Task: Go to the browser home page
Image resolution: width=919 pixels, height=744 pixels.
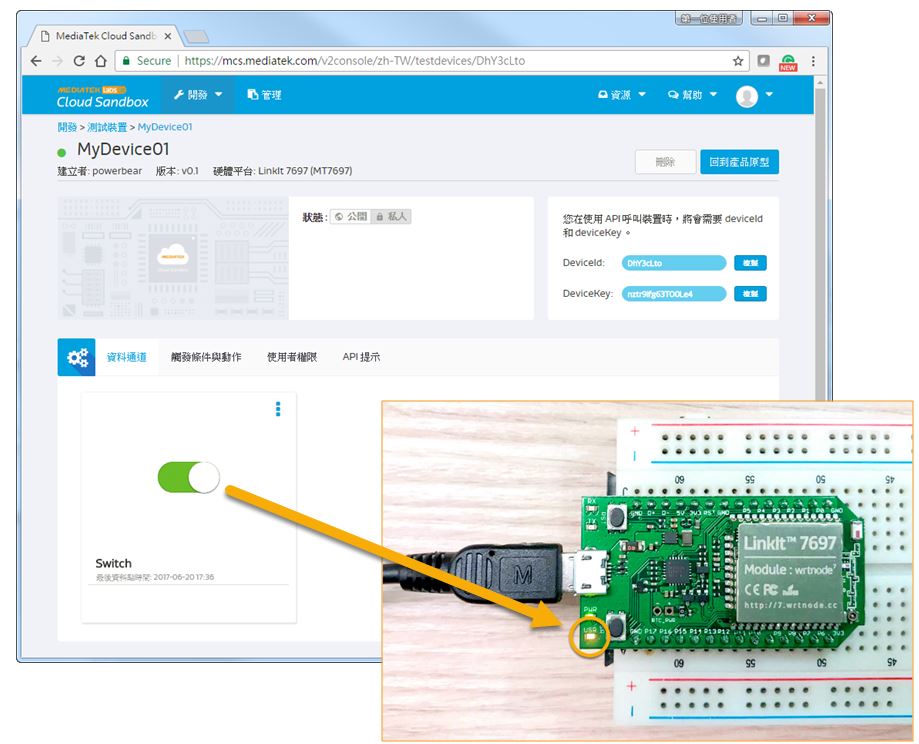Action: point(101,61)
